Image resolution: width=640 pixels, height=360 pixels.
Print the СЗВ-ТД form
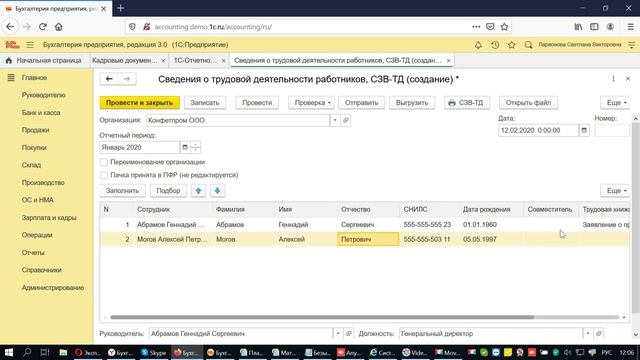[x=467, y=103]
